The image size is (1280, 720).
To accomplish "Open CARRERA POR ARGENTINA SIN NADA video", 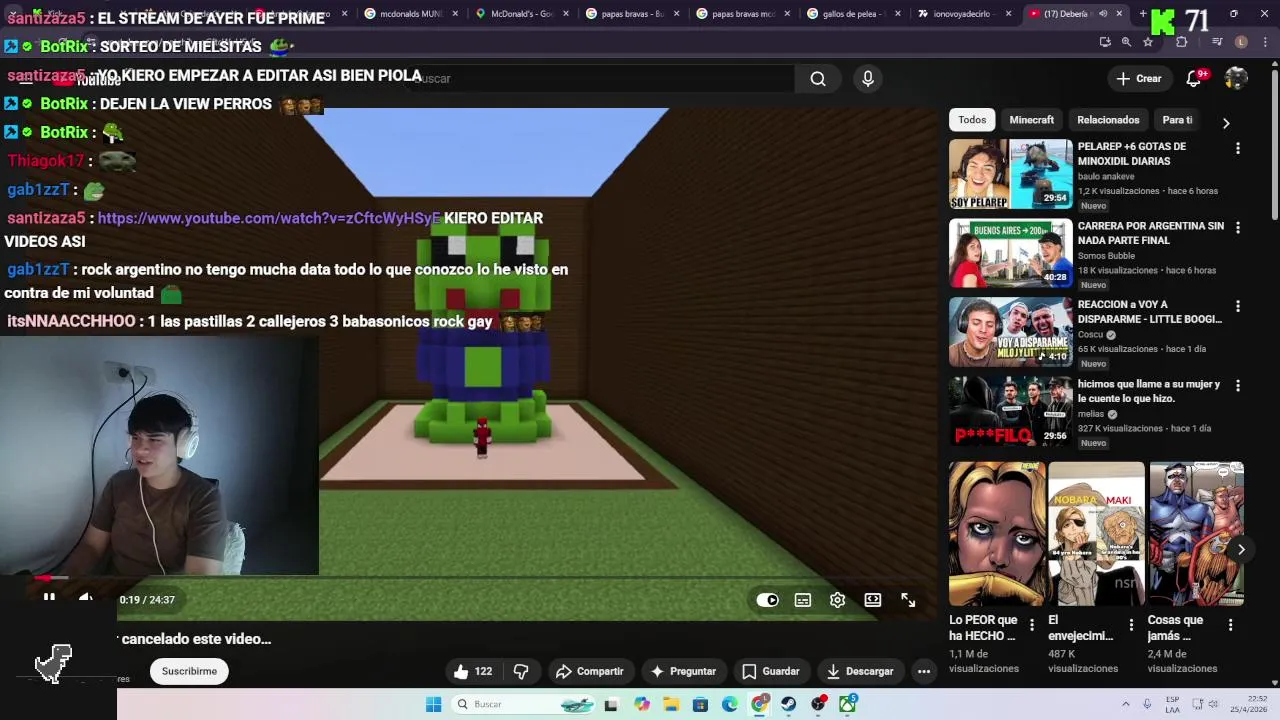I will 1010,253.
